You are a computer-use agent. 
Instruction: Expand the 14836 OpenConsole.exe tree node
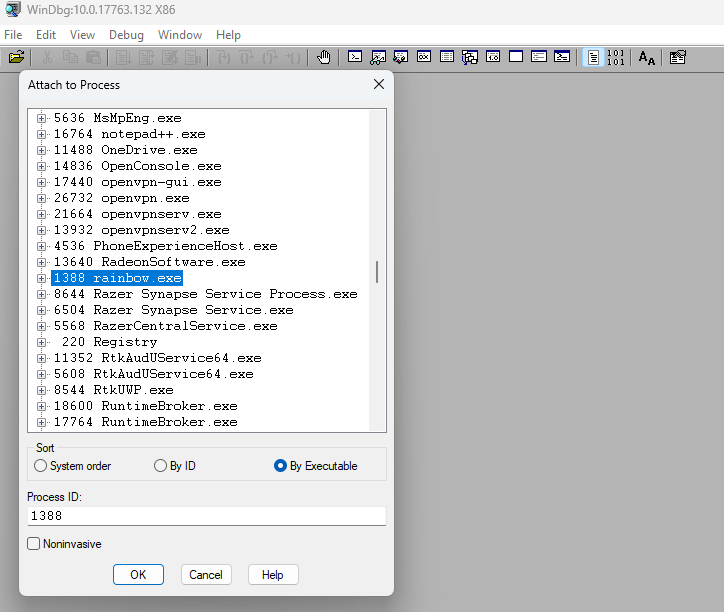[42, 166]
